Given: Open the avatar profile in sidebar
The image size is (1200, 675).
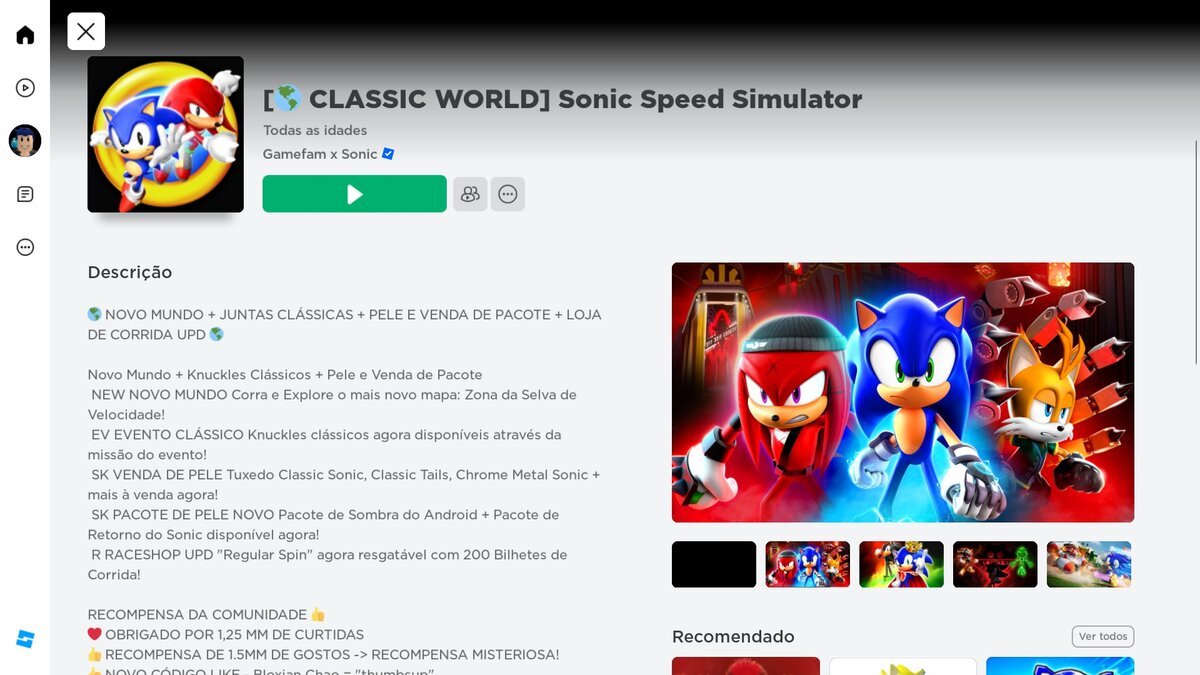Looking at the screenshot, I should [x=25, y=141].
